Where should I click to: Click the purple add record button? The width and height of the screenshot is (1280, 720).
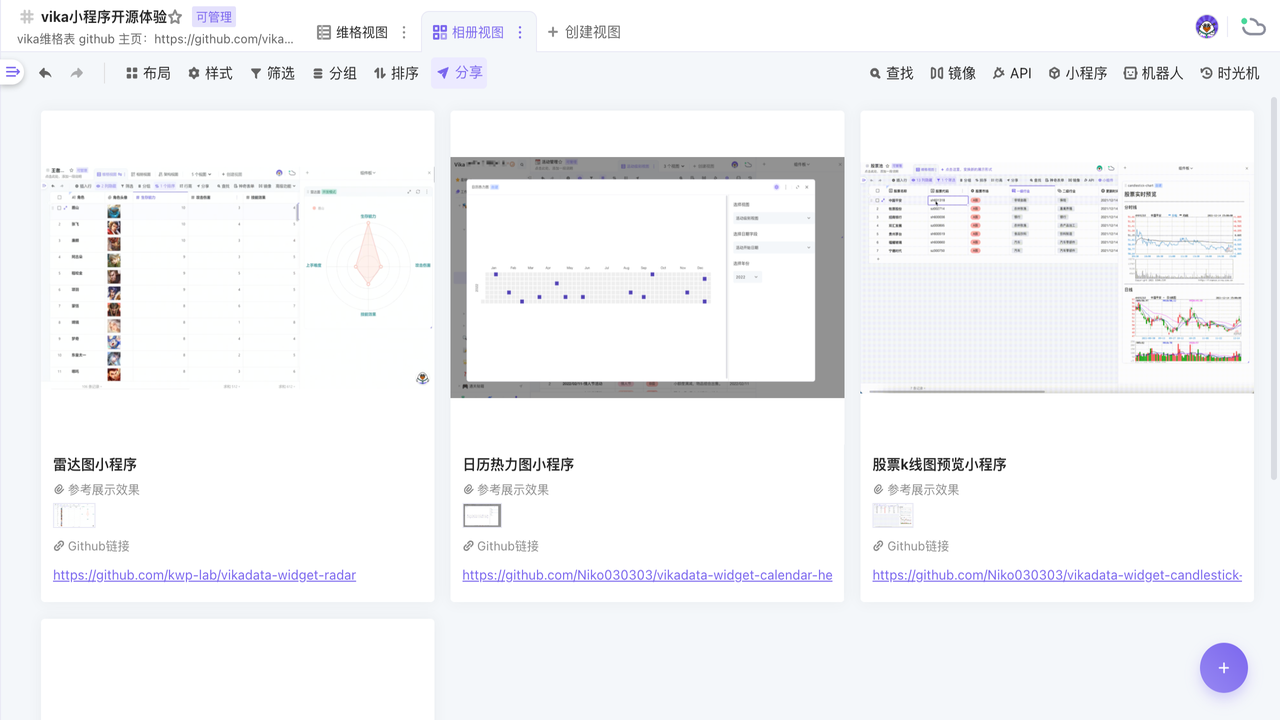pyautogui.click(x=1223, y=668)
